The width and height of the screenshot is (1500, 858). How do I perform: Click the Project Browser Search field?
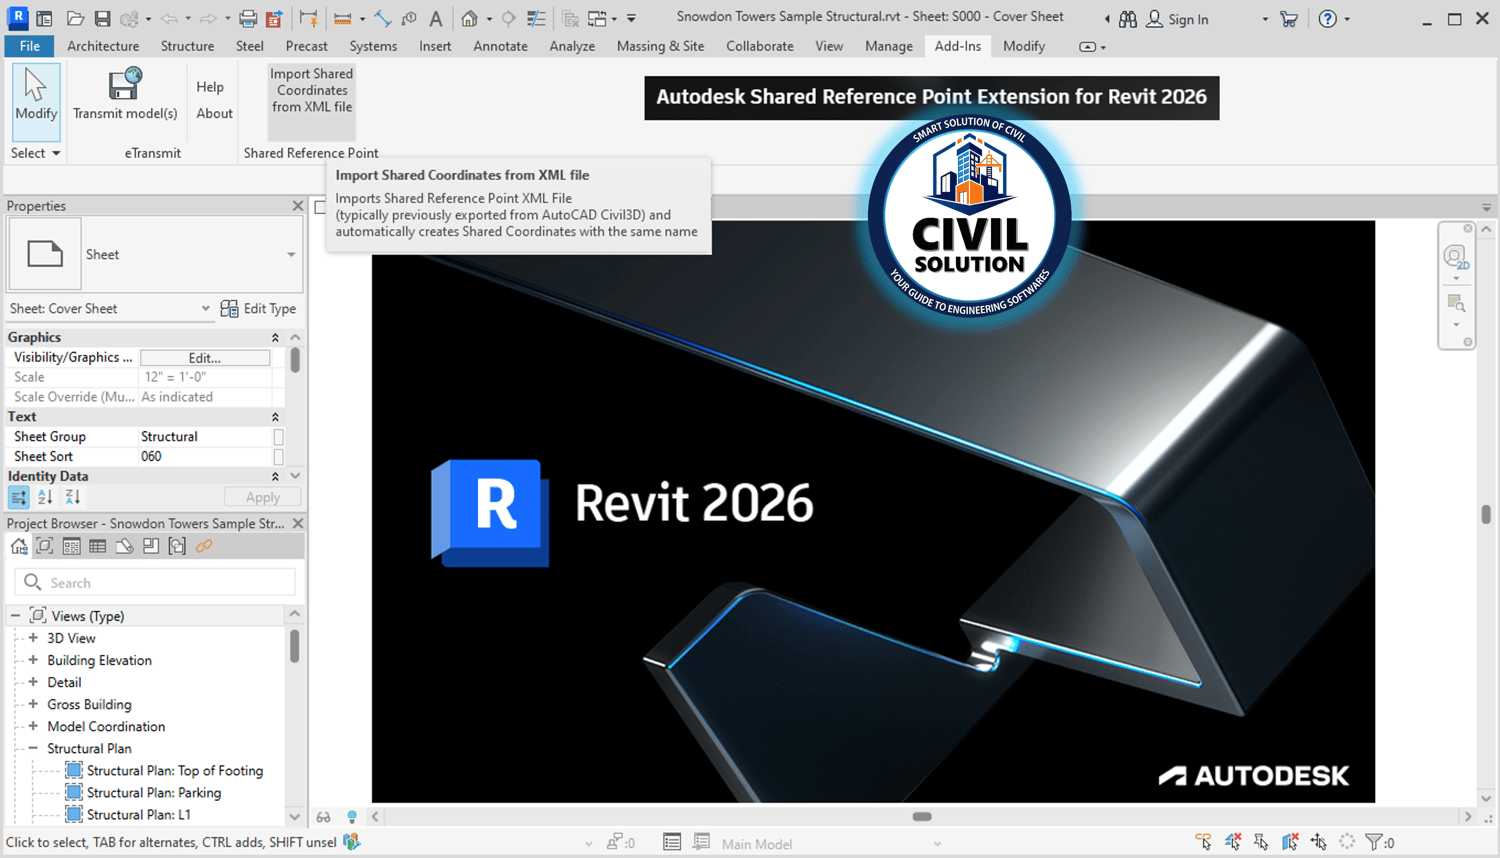point(155,582)
